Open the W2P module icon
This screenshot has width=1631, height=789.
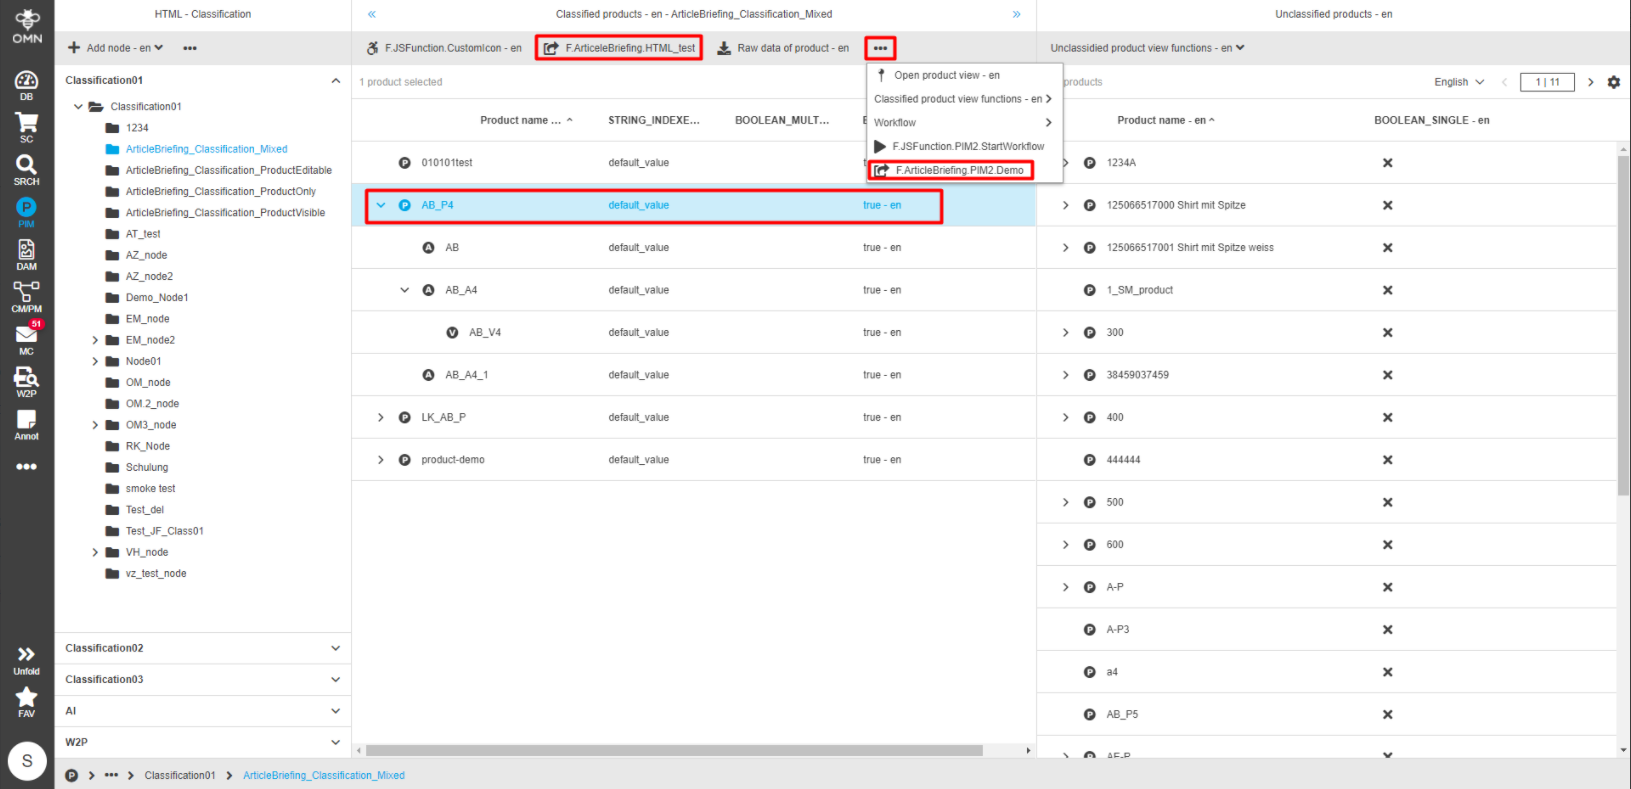[x=26, y=381]
